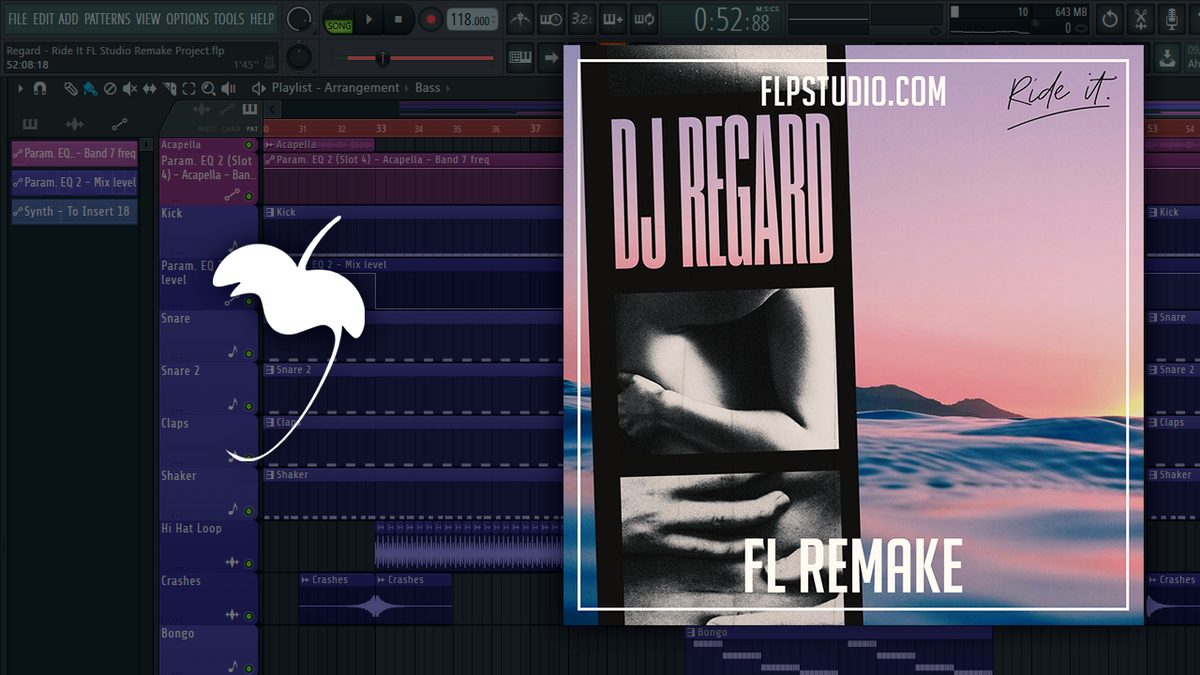
Task: Select the Paint (draw) tool in the Playlist toolbar
Action: point(90,88)
